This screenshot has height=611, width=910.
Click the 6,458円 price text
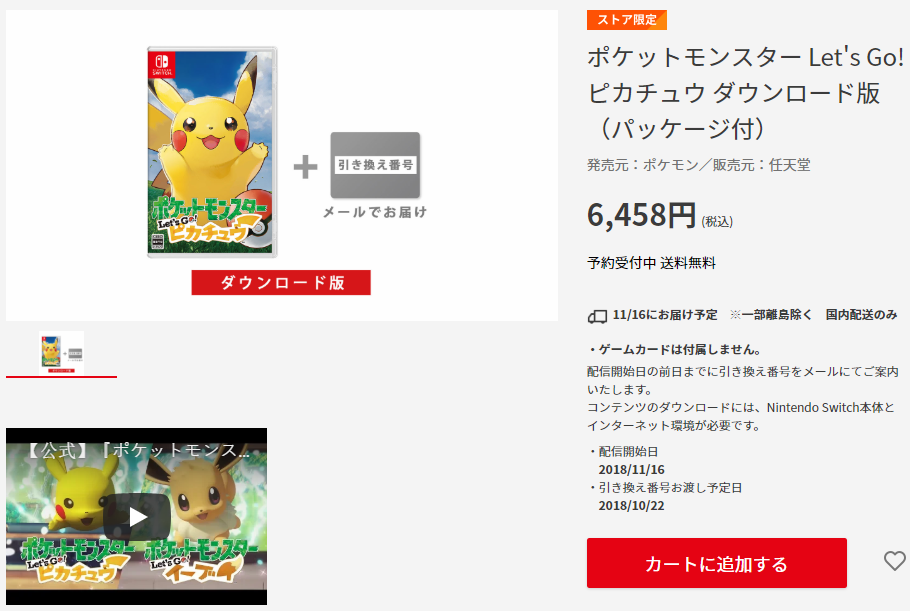coord(641,215)
